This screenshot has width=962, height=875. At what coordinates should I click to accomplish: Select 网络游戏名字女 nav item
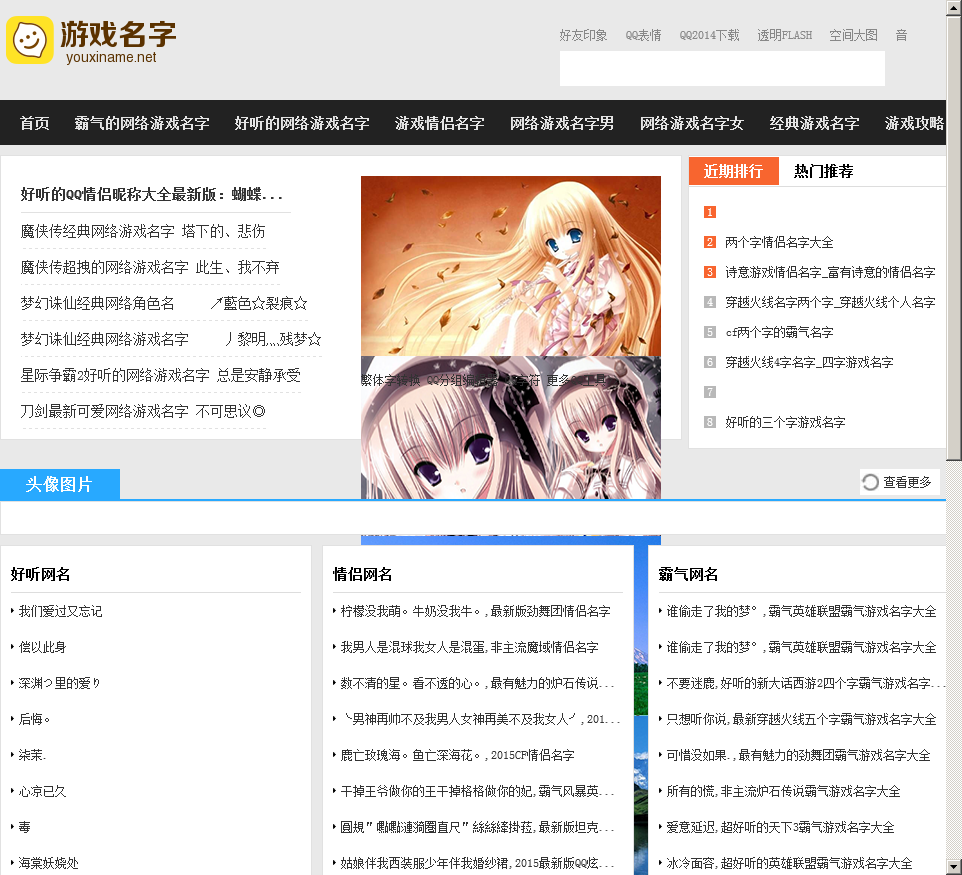[691, 123]
